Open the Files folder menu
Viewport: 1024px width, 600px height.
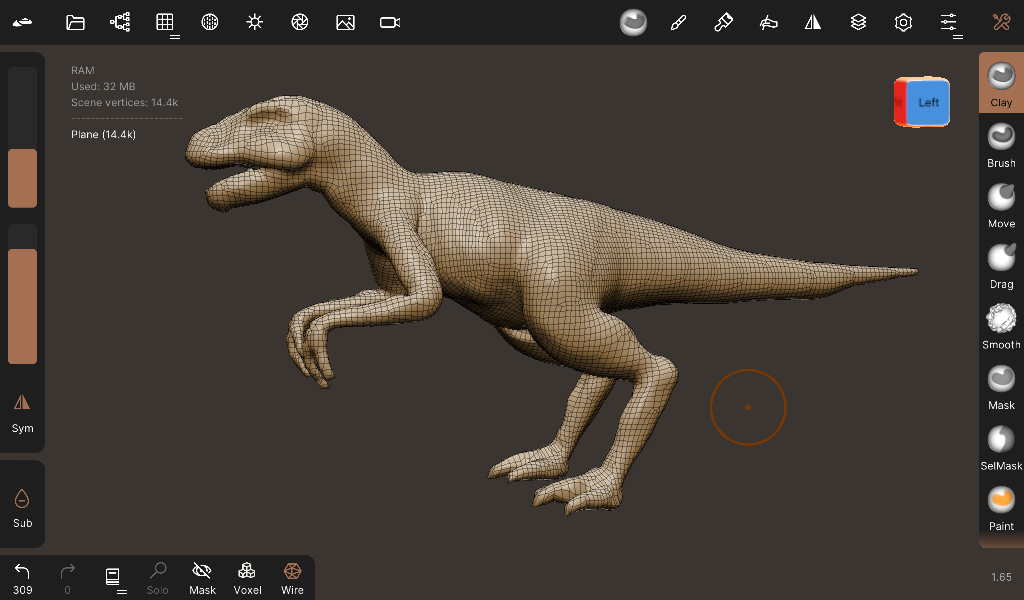tap(75, 22)
